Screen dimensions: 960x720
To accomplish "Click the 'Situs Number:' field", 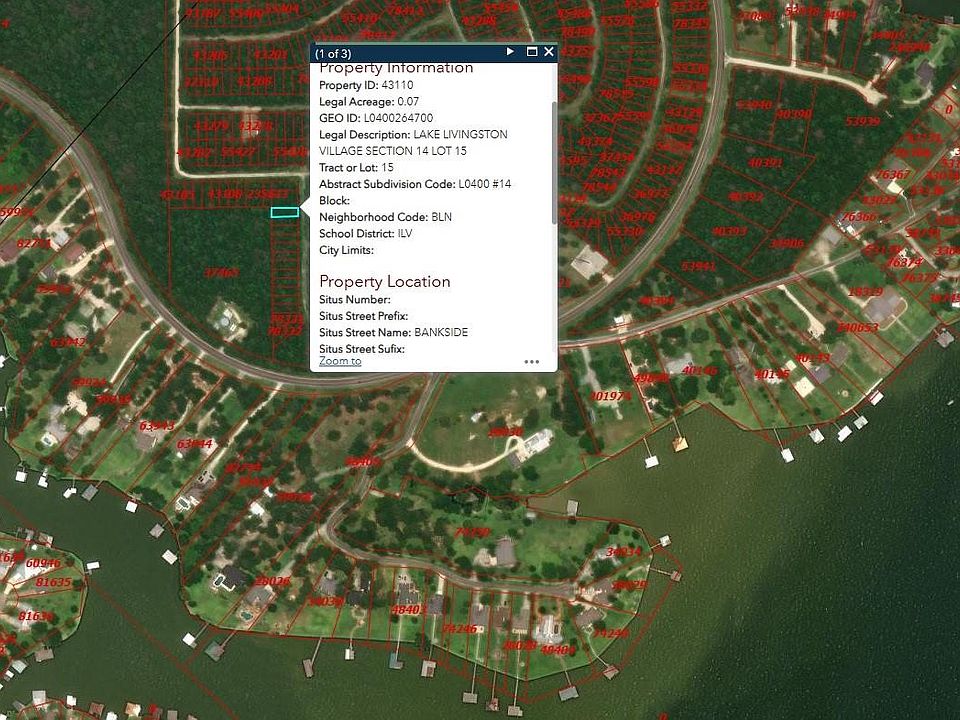I will (355, 300).
